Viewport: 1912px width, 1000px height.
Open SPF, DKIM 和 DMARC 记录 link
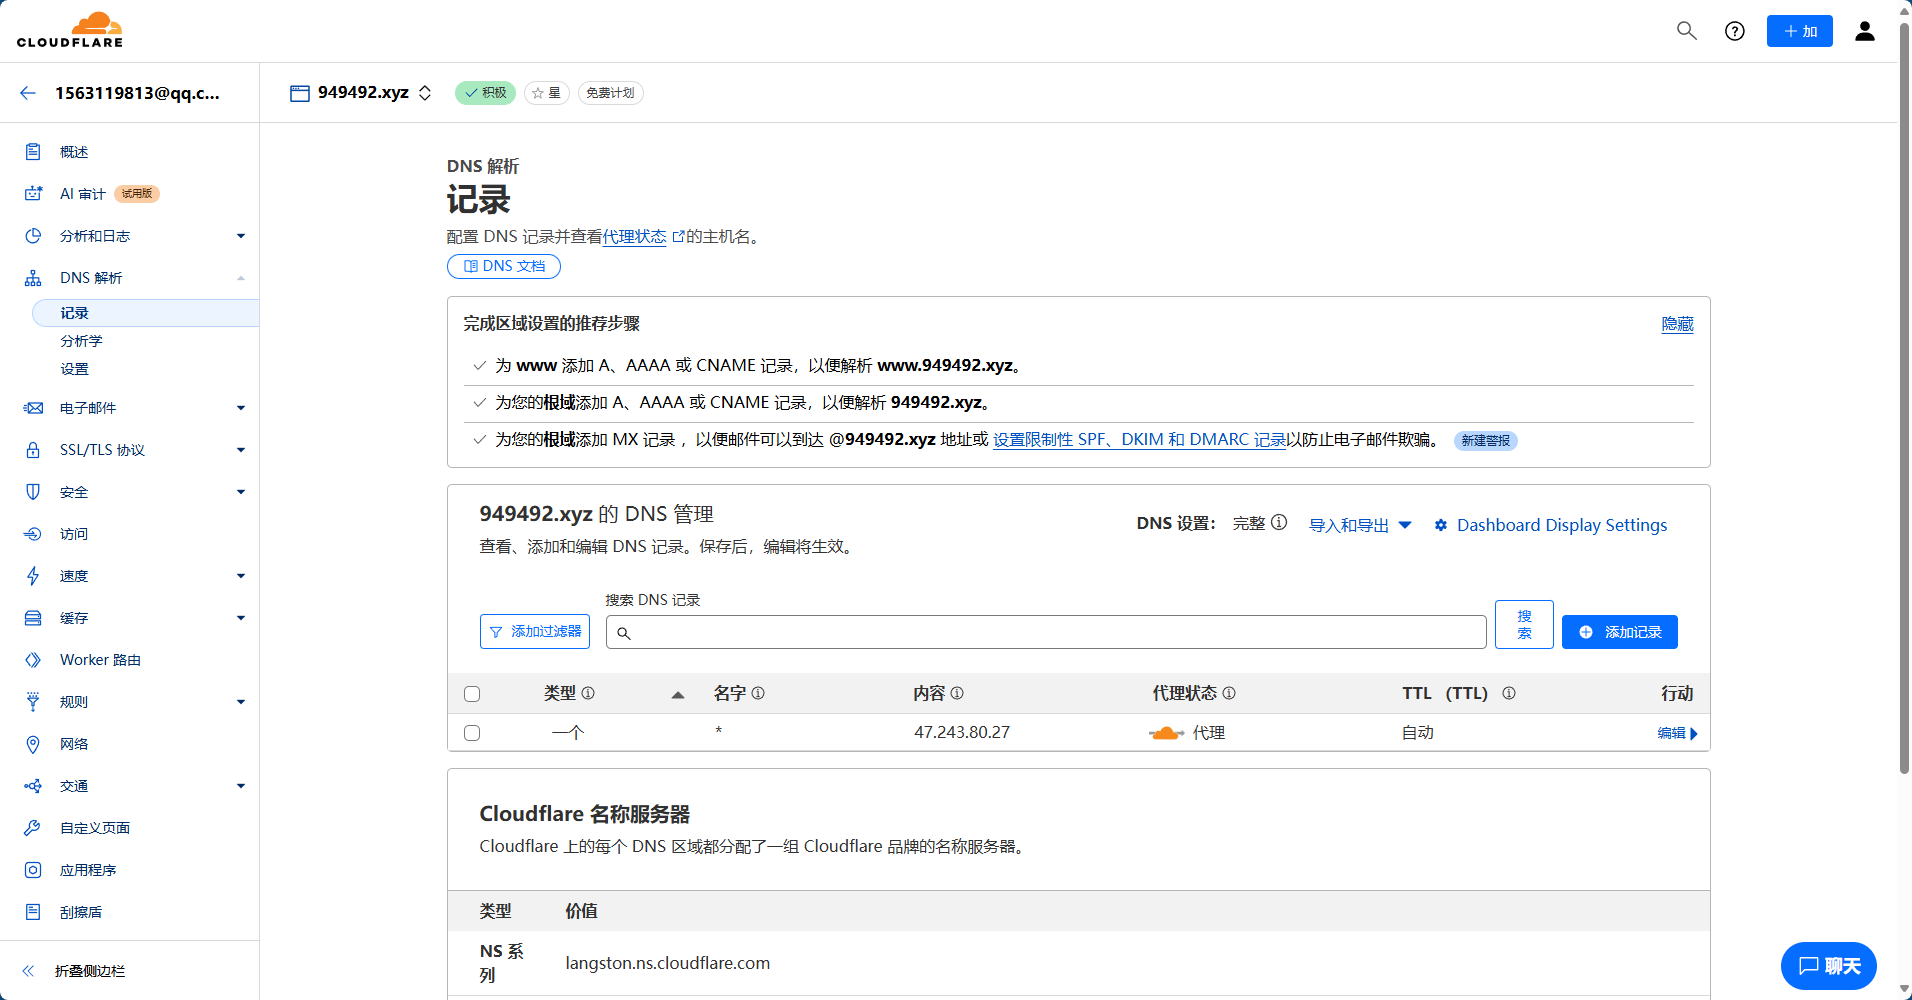pyautogui.click(x=1139, y=440)
